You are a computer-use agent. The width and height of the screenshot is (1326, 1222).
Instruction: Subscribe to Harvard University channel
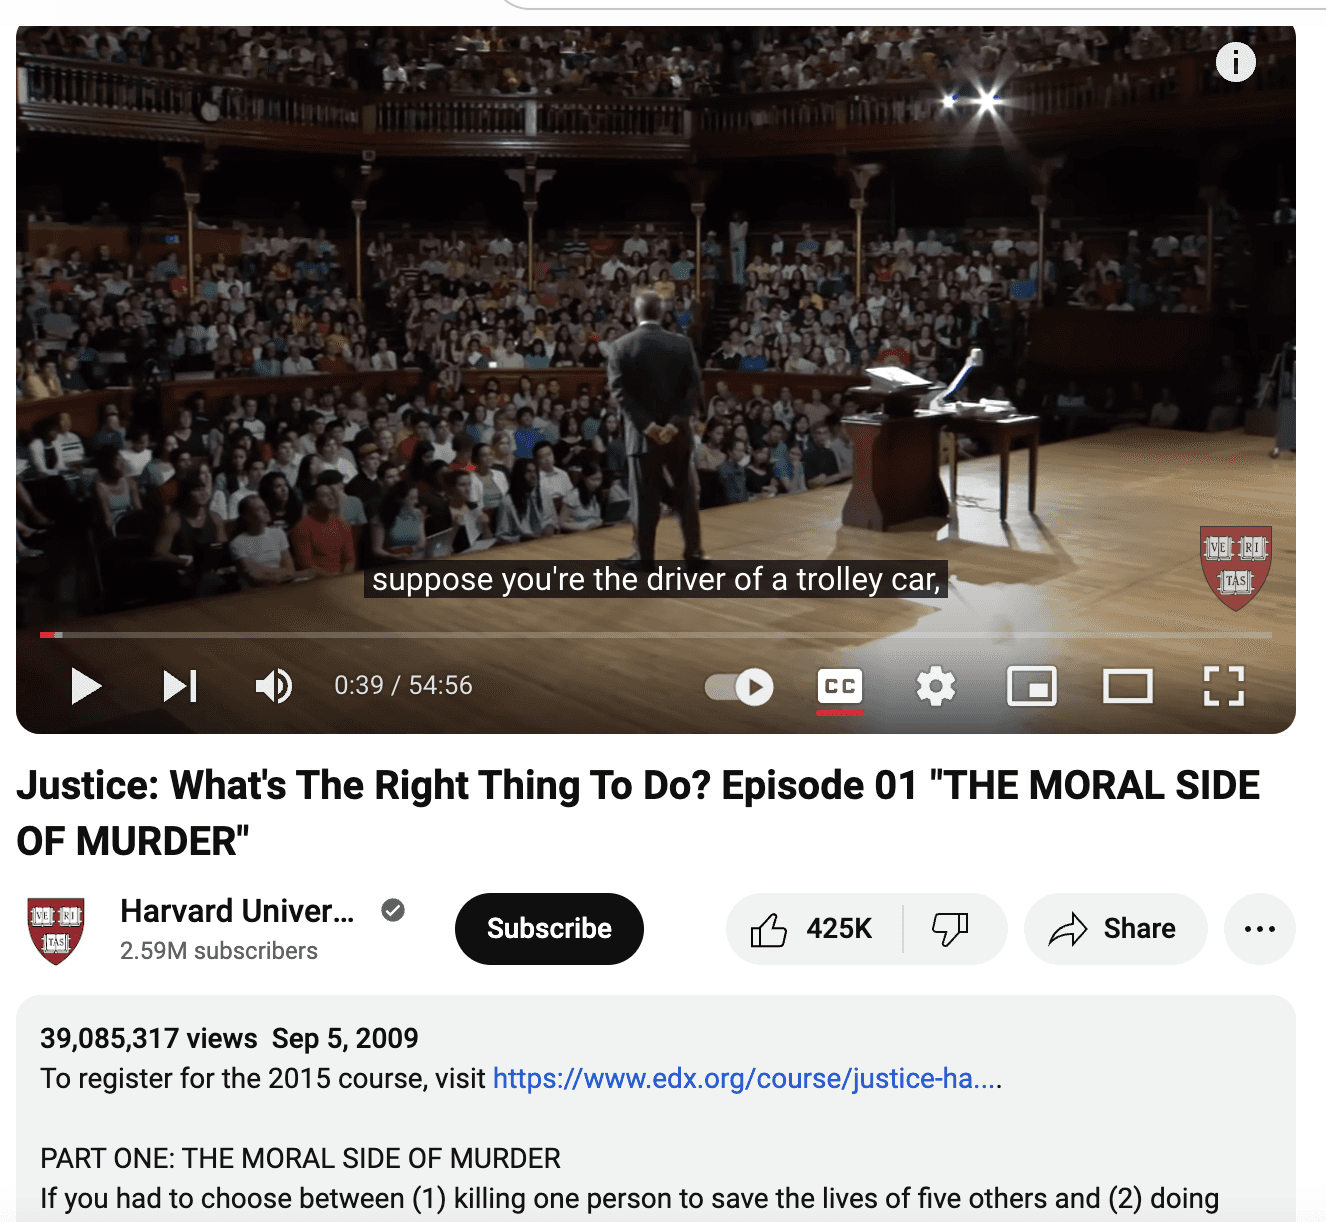pos(549,929)
